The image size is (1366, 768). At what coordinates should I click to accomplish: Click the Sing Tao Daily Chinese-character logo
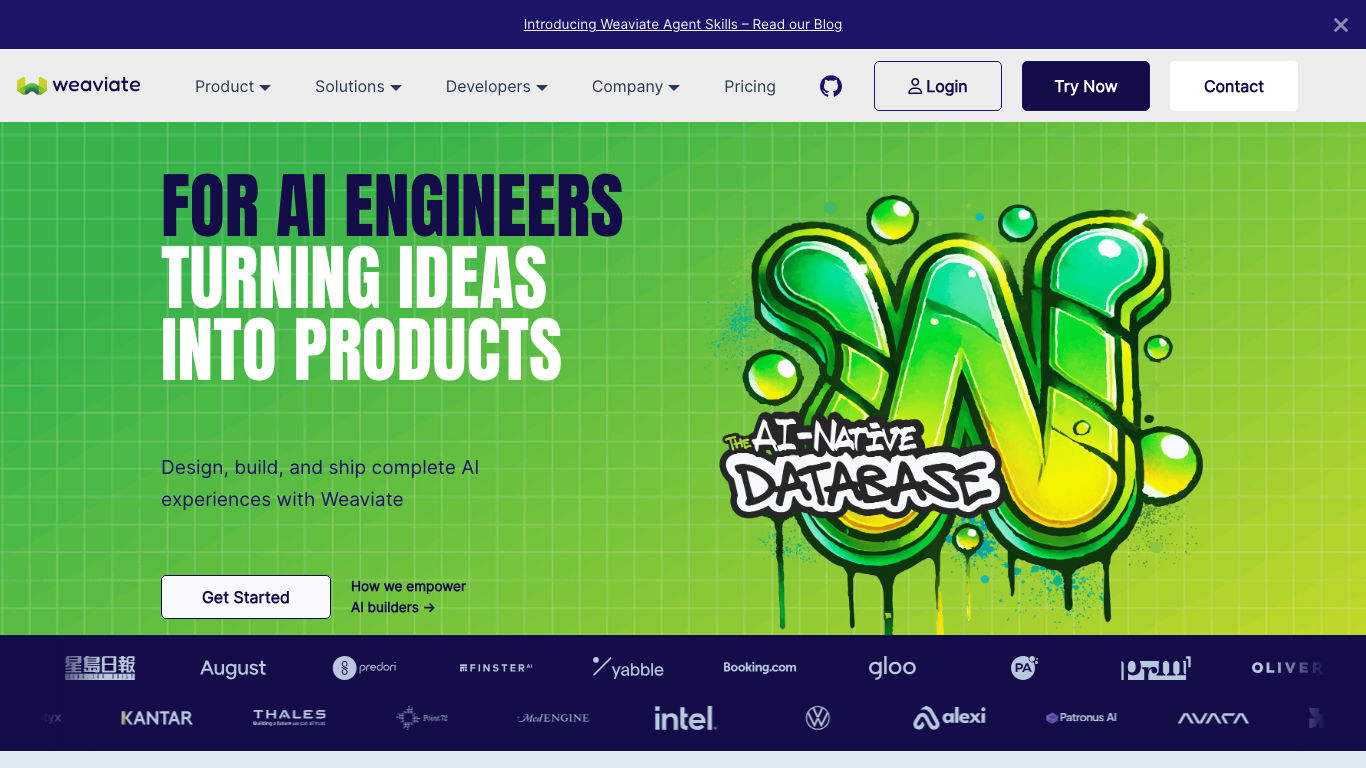pos(100,668)
